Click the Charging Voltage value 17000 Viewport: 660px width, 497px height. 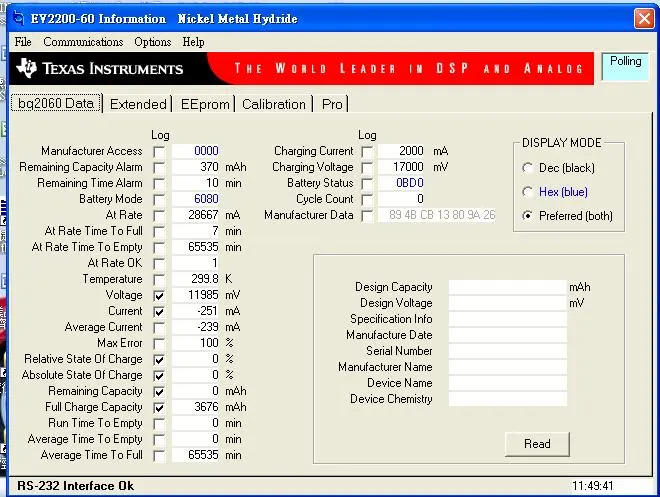(x=402, y=167)
